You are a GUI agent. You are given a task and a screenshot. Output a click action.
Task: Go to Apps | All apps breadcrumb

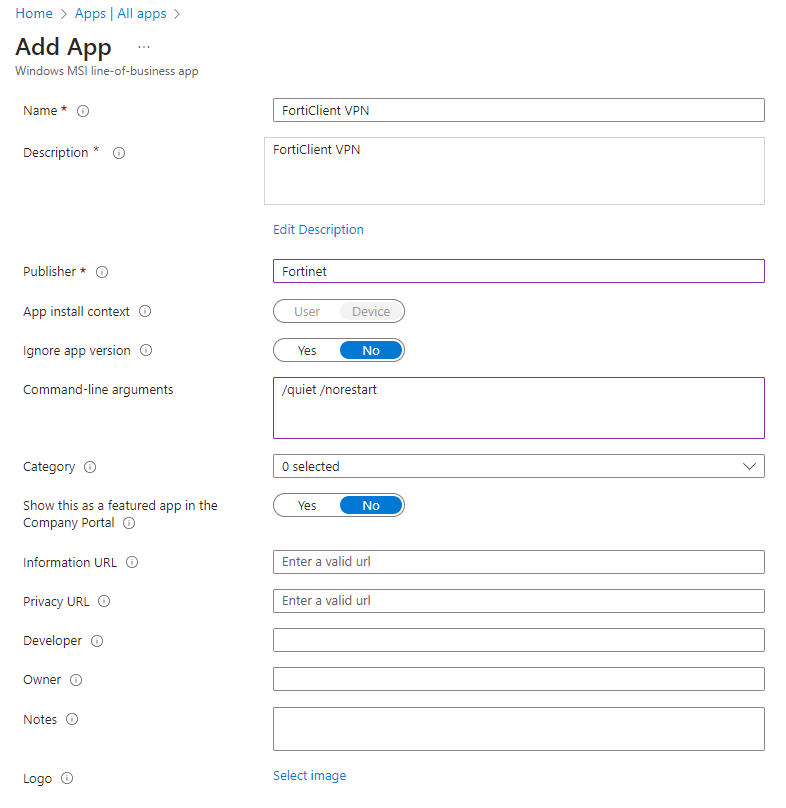tap(121, 13)
